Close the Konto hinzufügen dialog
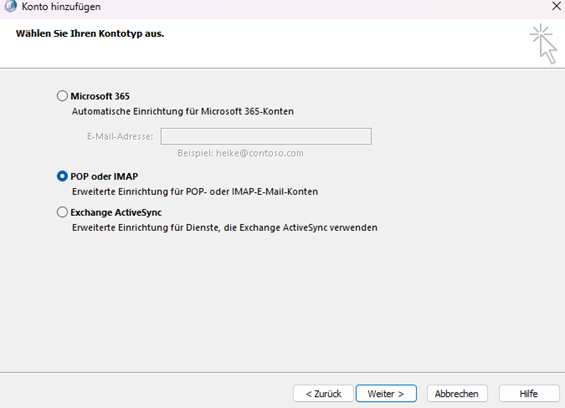The width and height of the screenshot is (565, 408). (556, 6)
